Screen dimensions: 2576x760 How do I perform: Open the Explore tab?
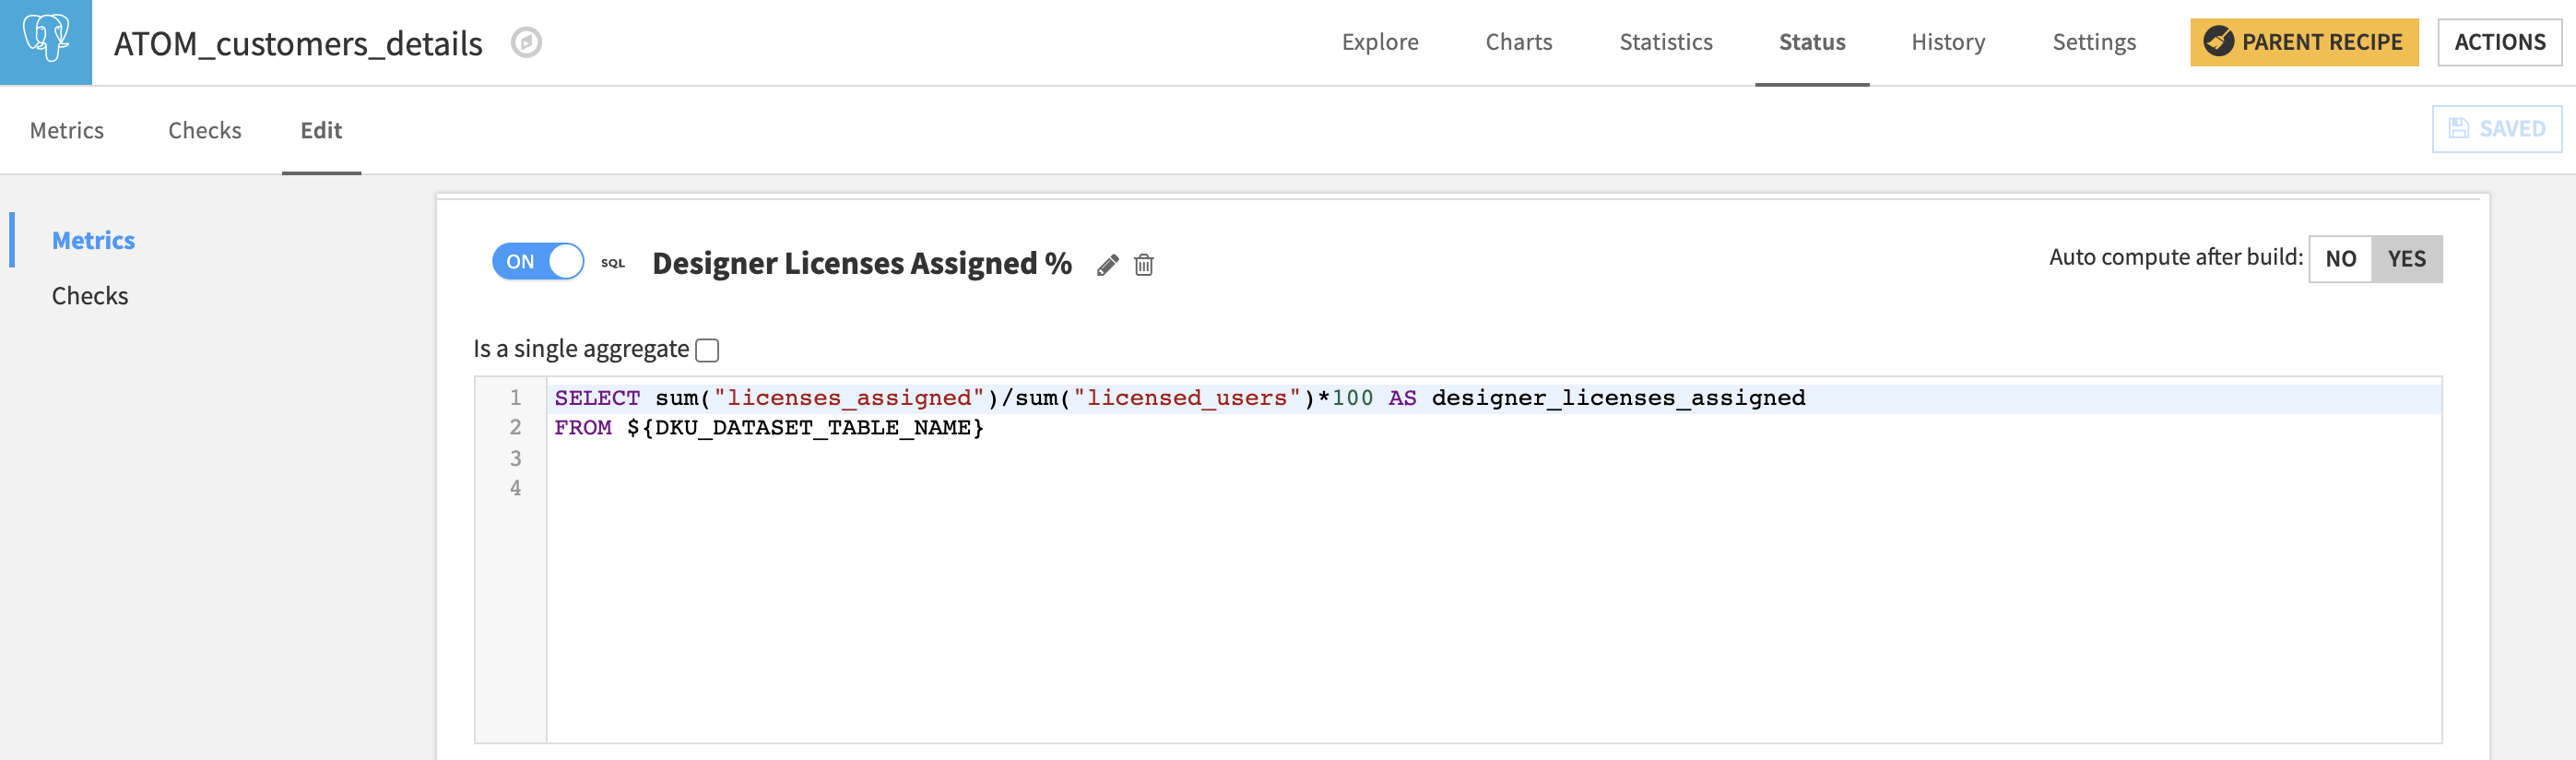click(1380, 42)
